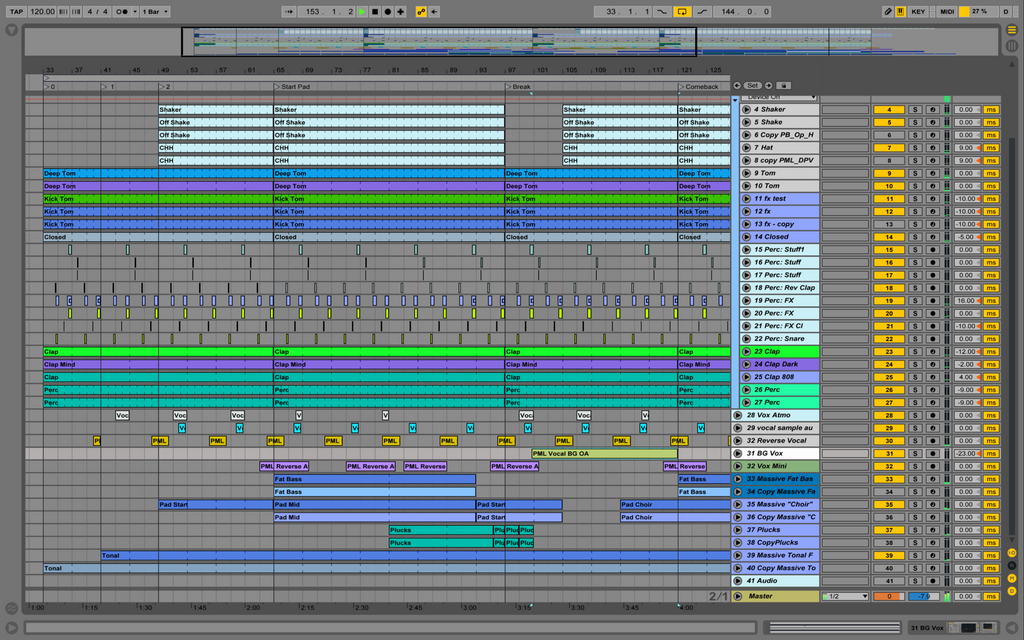
Task: Enable the Draw Mode pencil icon
Action: point(888,11)
